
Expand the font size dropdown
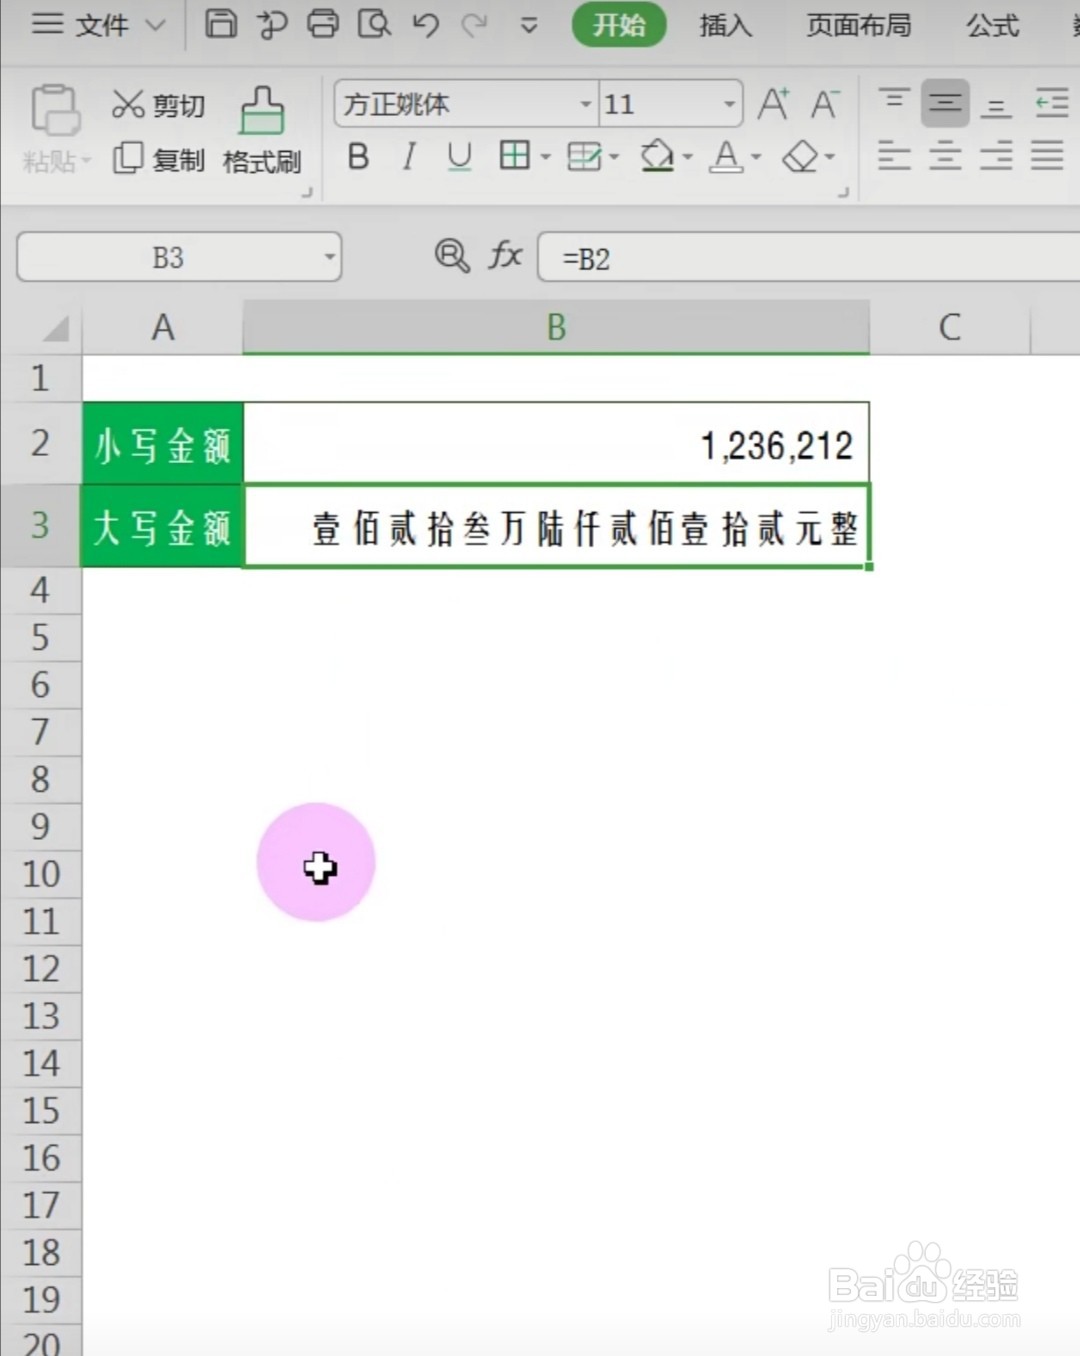tap(729, 104)
